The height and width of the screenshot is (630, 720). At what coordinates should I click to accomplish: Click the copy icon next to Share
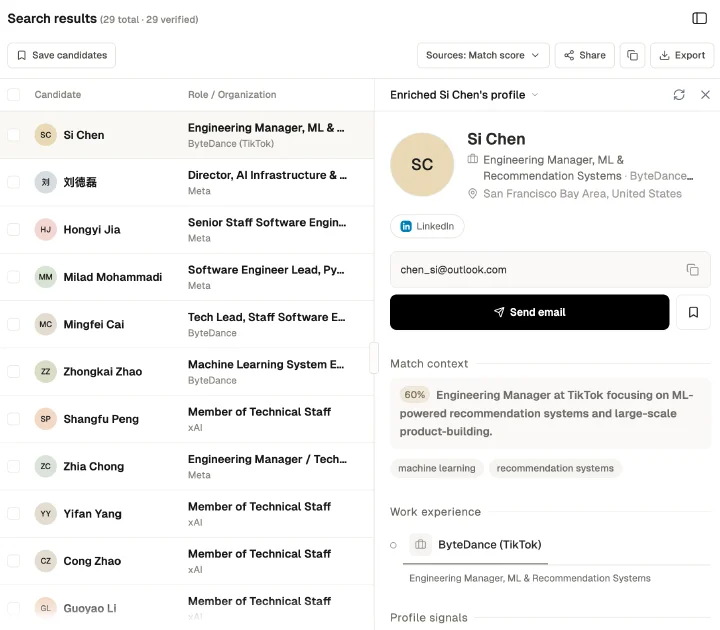pyautogui.click(x=632, y=55)
